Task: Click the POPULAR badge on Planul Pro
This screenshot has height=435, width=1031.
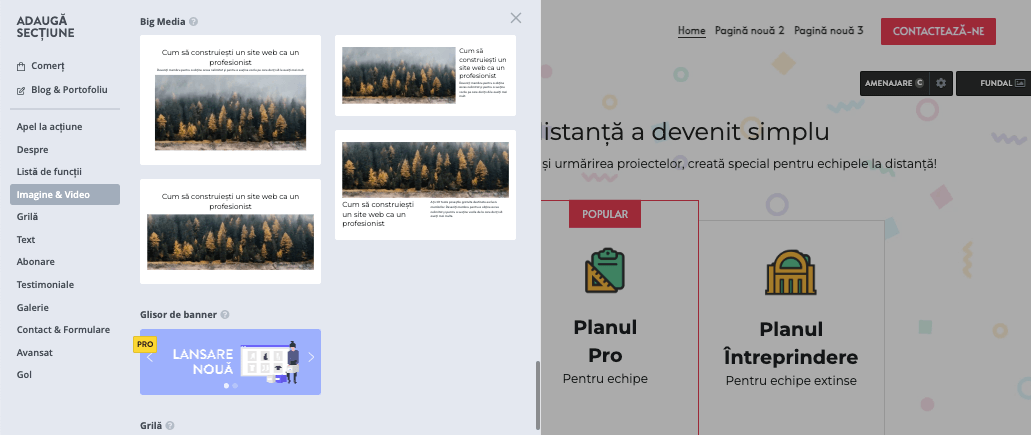Action: (x=605, y=214)
